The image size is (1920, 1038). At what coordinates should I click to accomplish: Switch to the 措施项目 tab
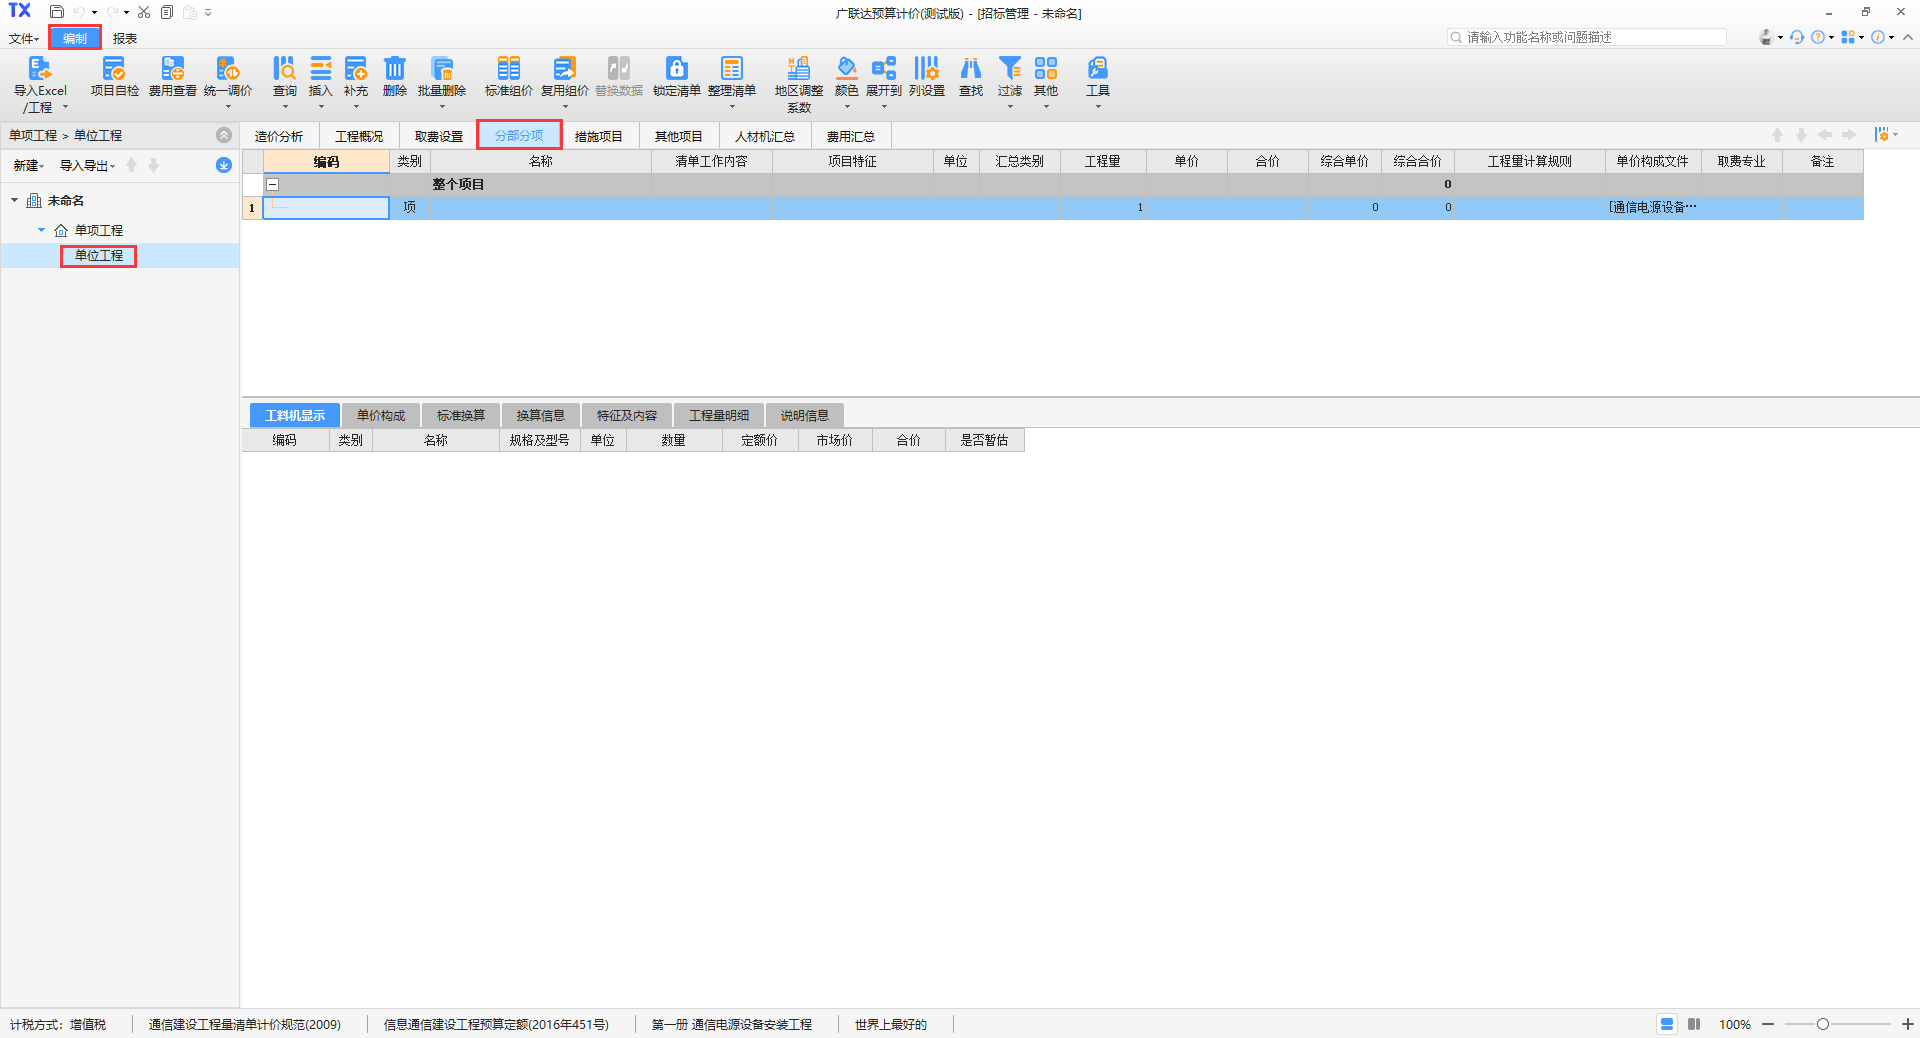point(598,136)
